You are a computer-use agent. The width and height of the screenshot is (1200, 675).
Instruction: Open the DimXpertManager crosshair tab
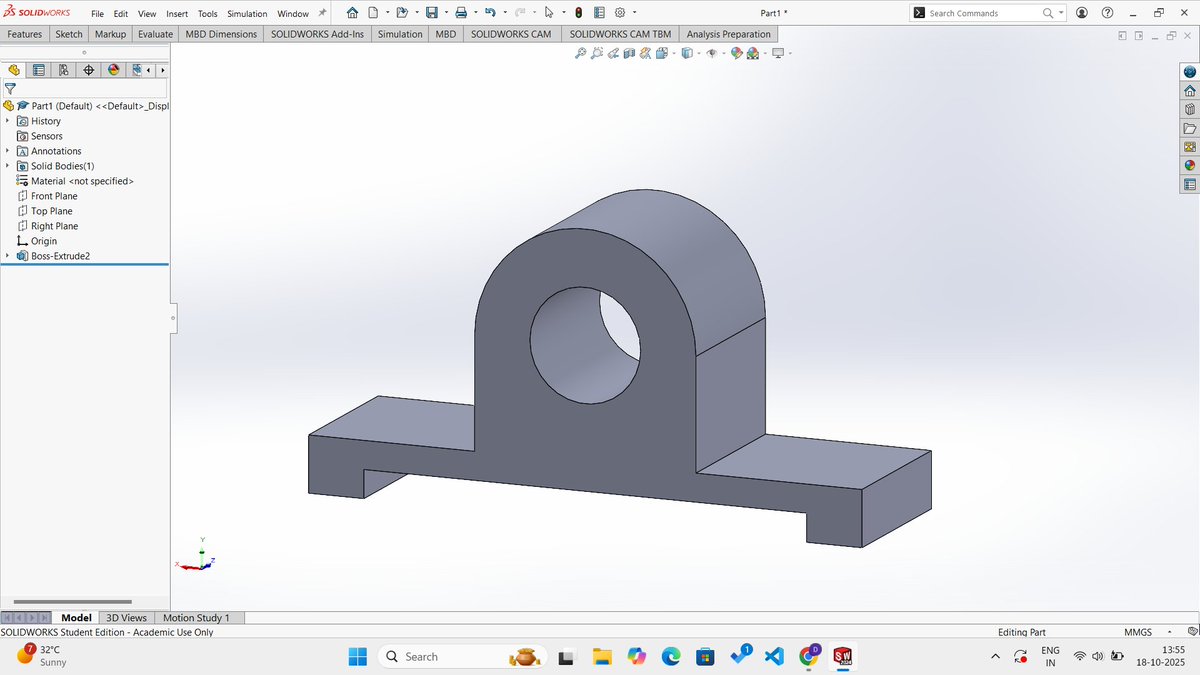click(89, 70)
